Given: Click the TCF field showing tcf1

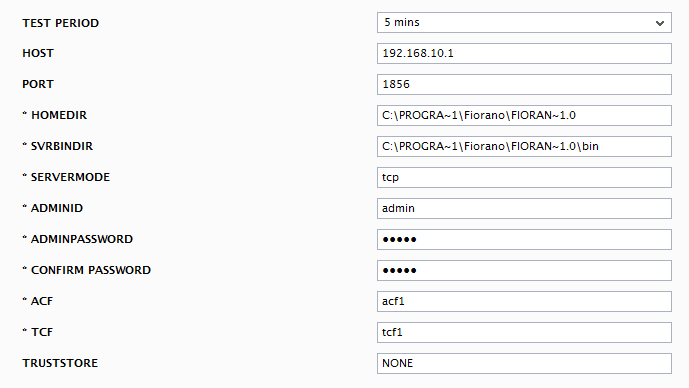Looking at the screenshot, I should pos(524,332).
